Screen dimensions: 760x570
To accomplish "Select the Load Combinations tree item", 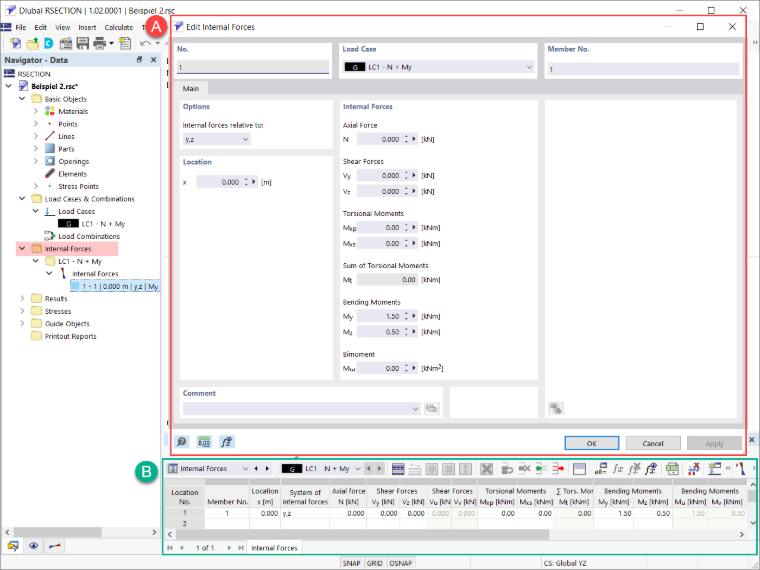I will coord(89,236).
